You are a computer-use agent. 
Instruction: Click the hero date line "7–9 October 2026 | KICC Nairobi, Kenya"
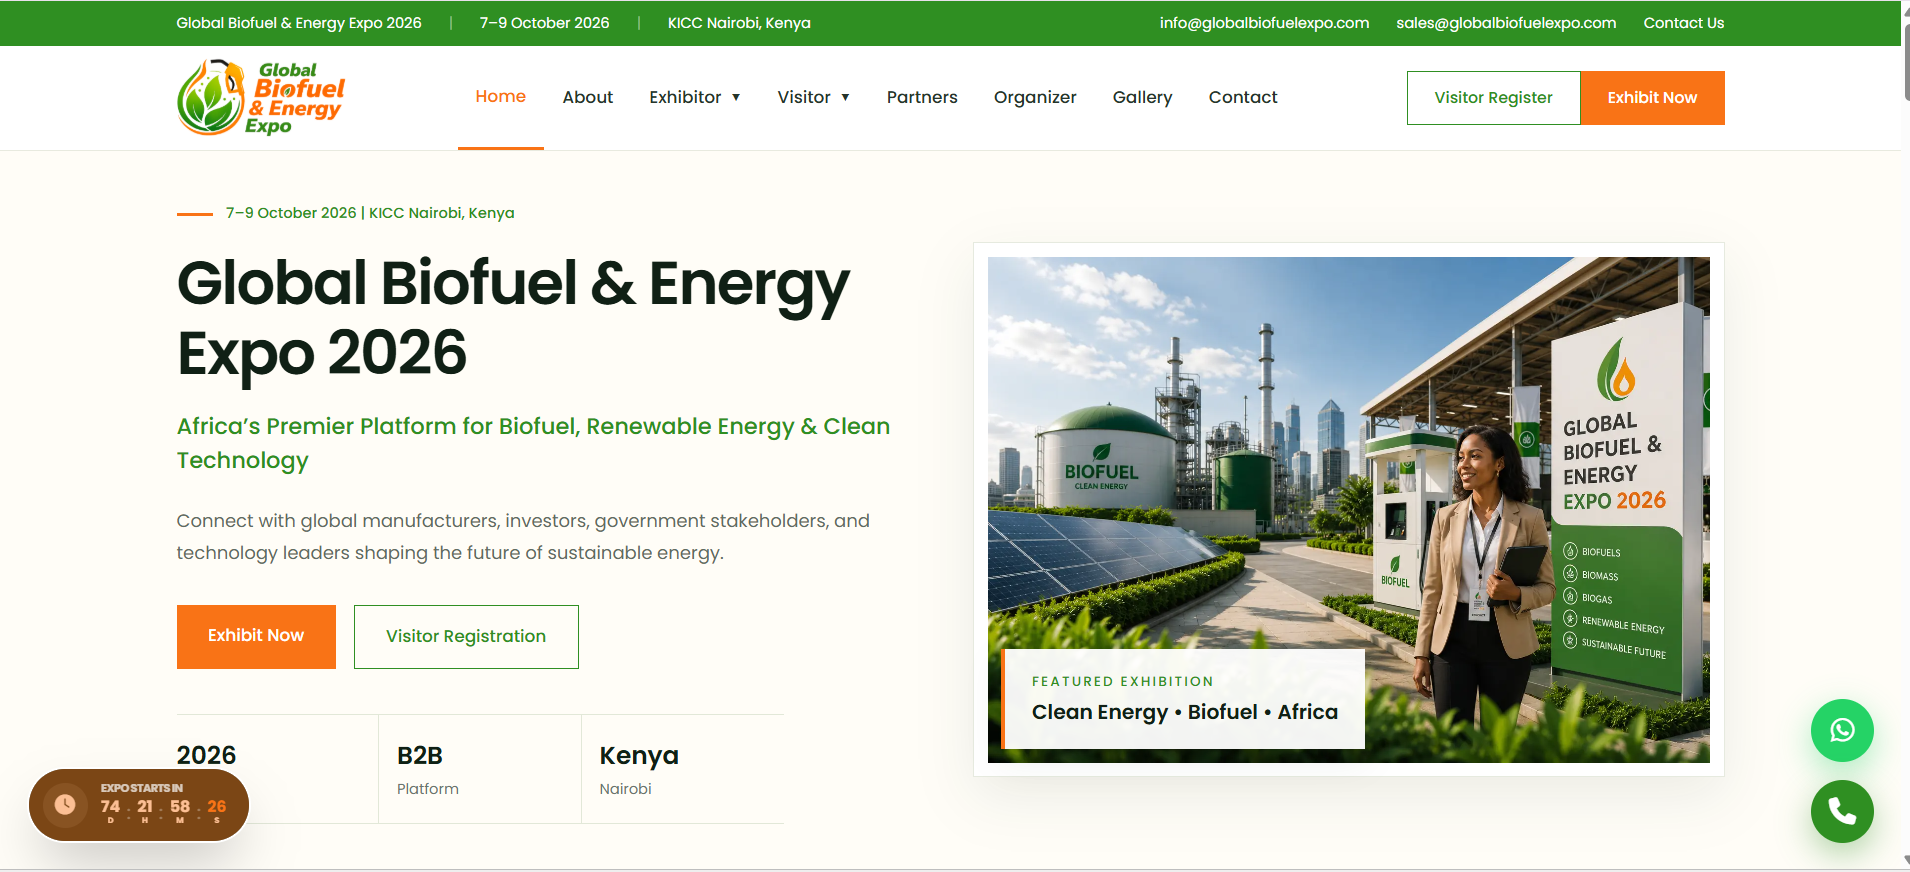click(x=370, y=213)
